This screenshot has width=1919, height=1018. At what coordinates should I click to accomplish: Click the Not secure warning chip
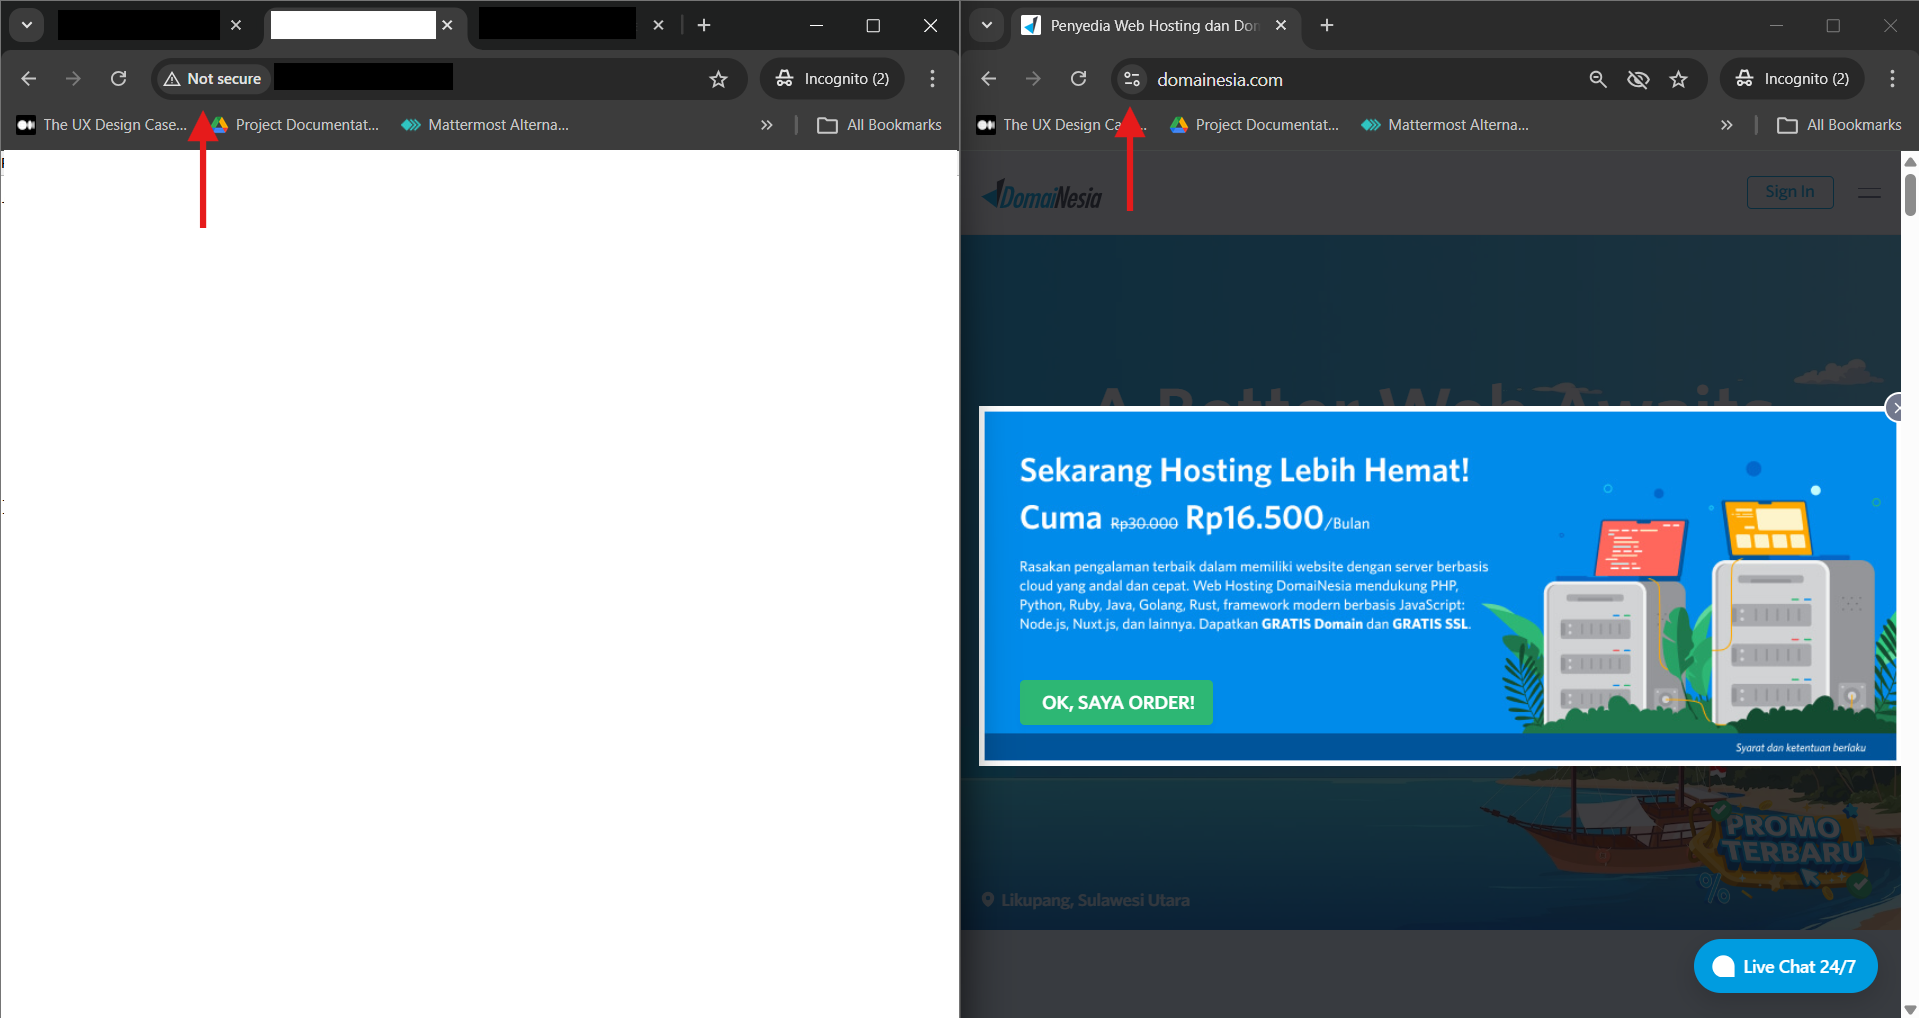pyautogui.click(x=212, y=78)
